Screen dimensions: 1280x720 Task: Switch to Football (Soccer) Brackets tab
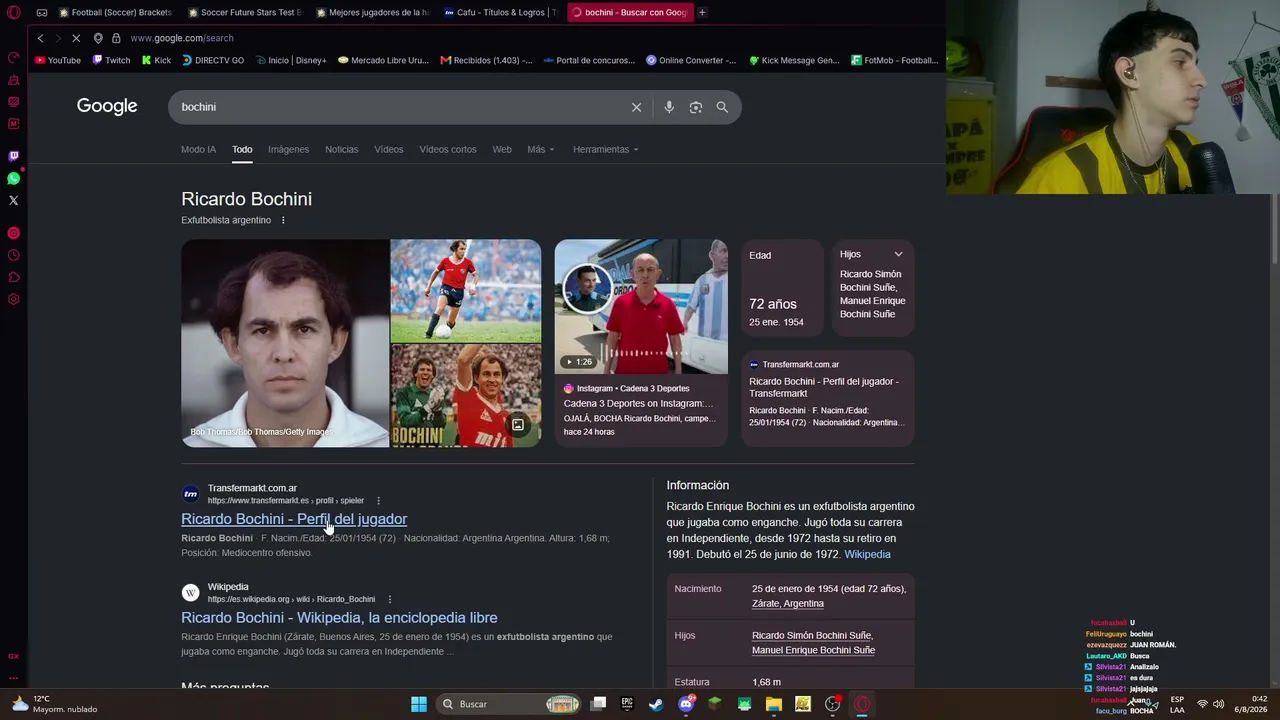tap(116, 12)
